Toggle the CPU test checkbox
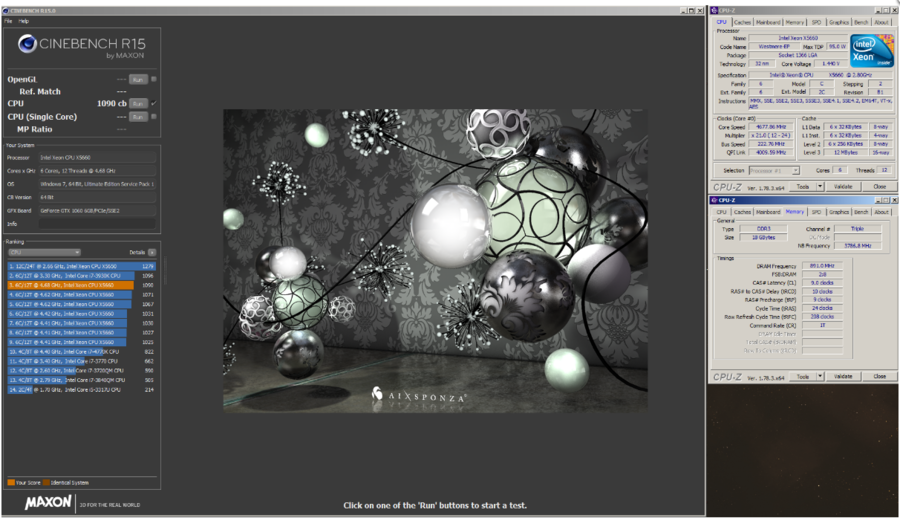900x518 pixels. pos(154,103)
